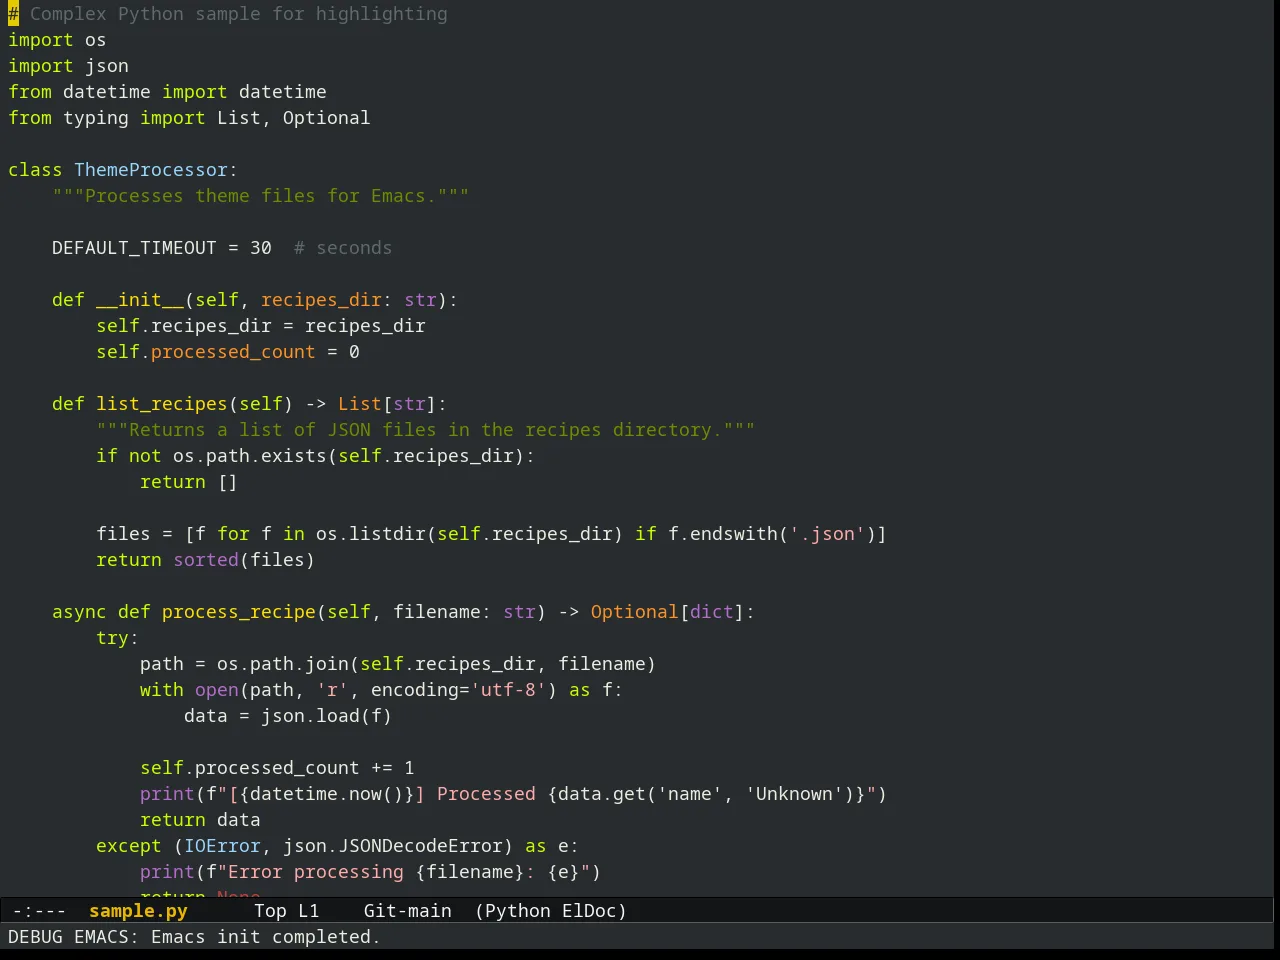
Task: Click recipes_dir parameter in __init__ signature
Action: (x=321, y=300)
